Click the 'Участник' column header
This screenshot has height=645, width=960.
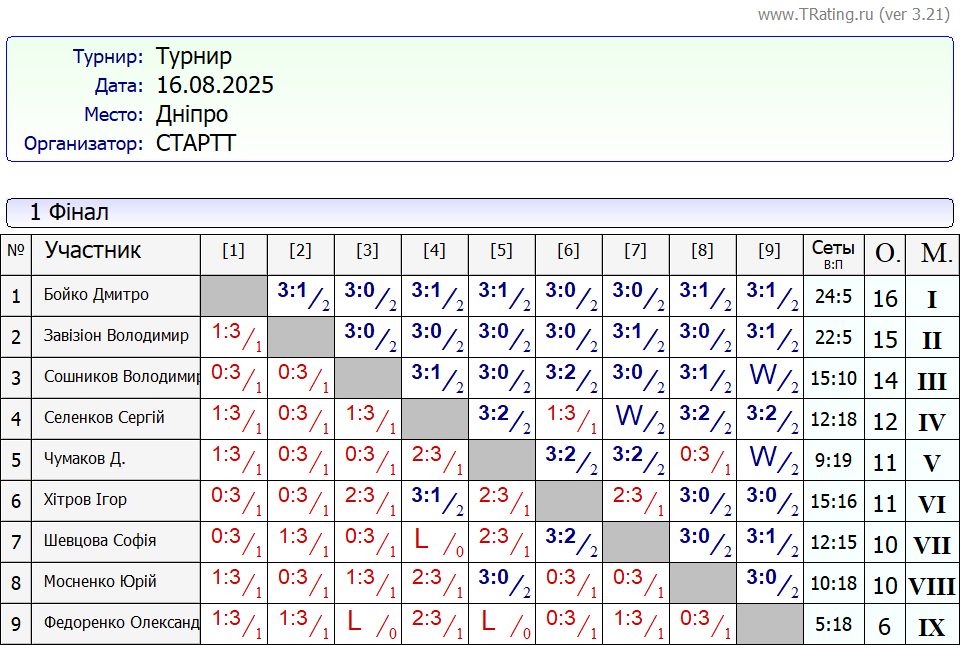pos(93,251)
